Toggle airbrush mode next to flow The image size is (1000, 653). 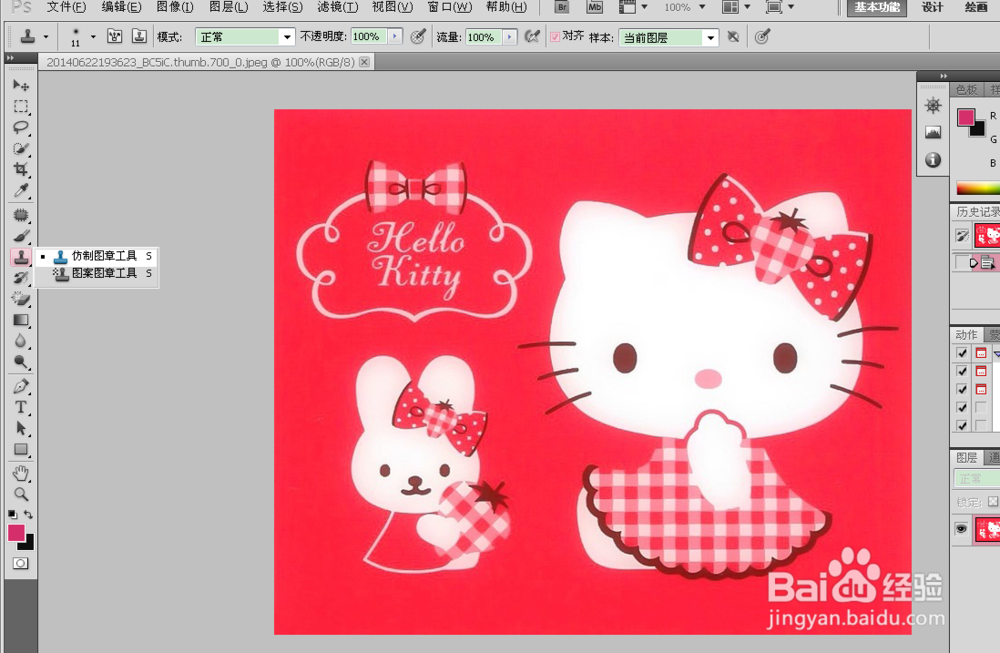(532, 37)
